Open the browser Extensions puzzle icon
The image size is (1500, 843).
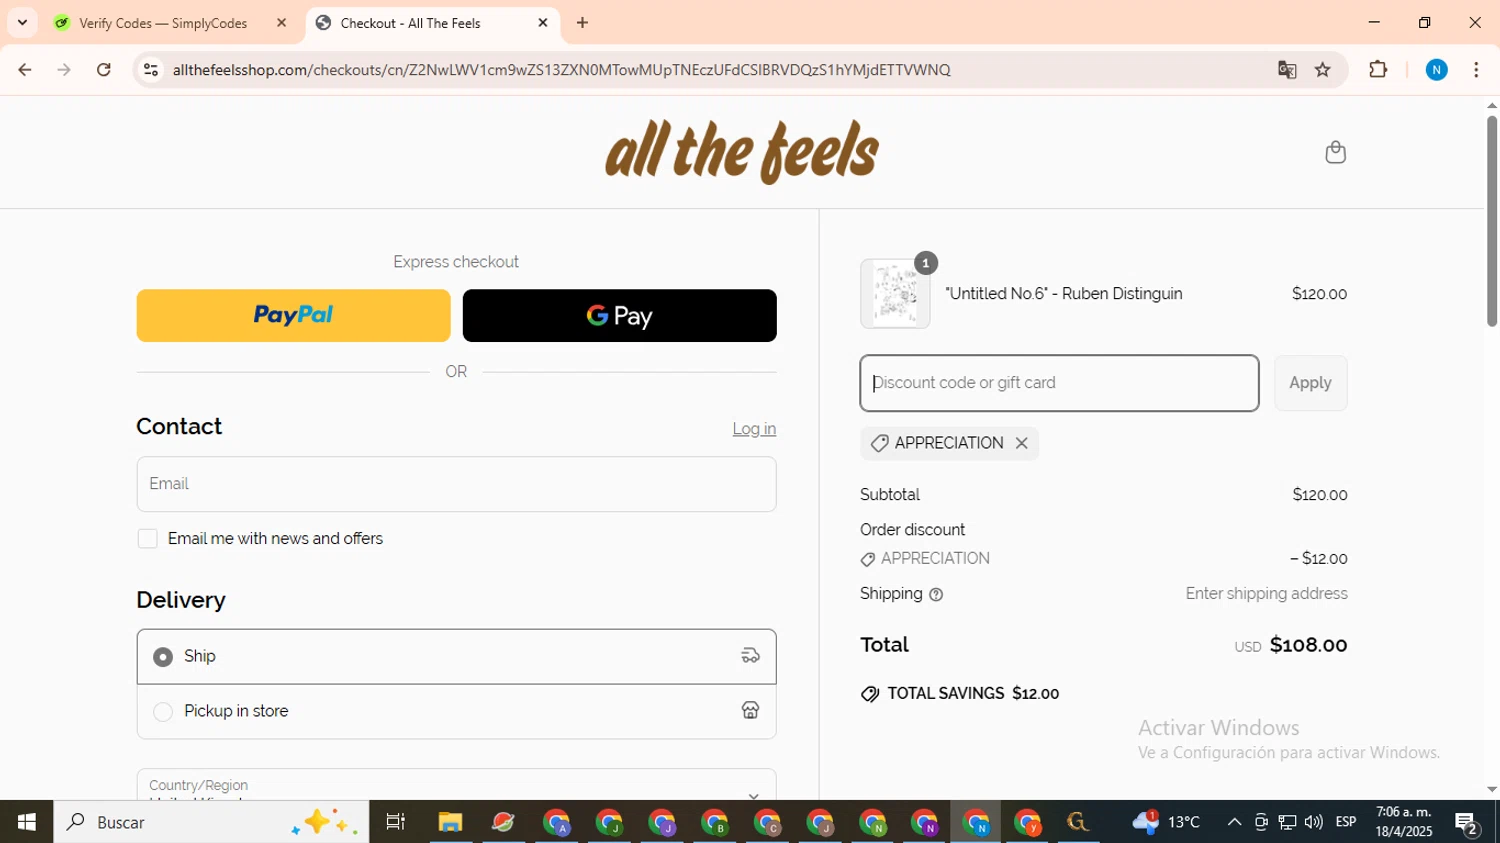click(1378, 69)
